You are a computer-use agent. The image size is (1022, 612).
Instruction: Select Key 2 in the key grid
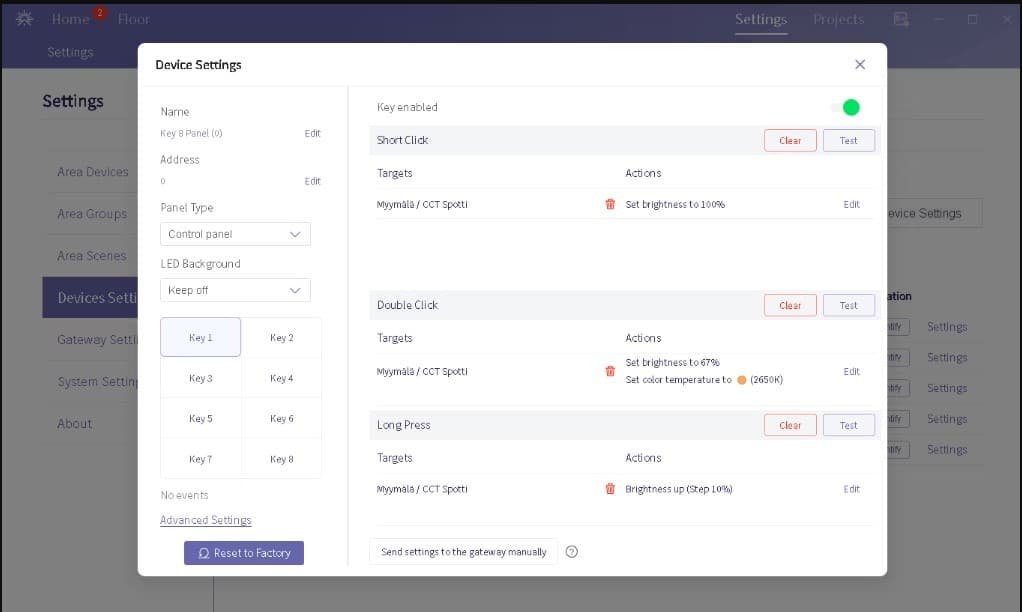click(282, 338)
